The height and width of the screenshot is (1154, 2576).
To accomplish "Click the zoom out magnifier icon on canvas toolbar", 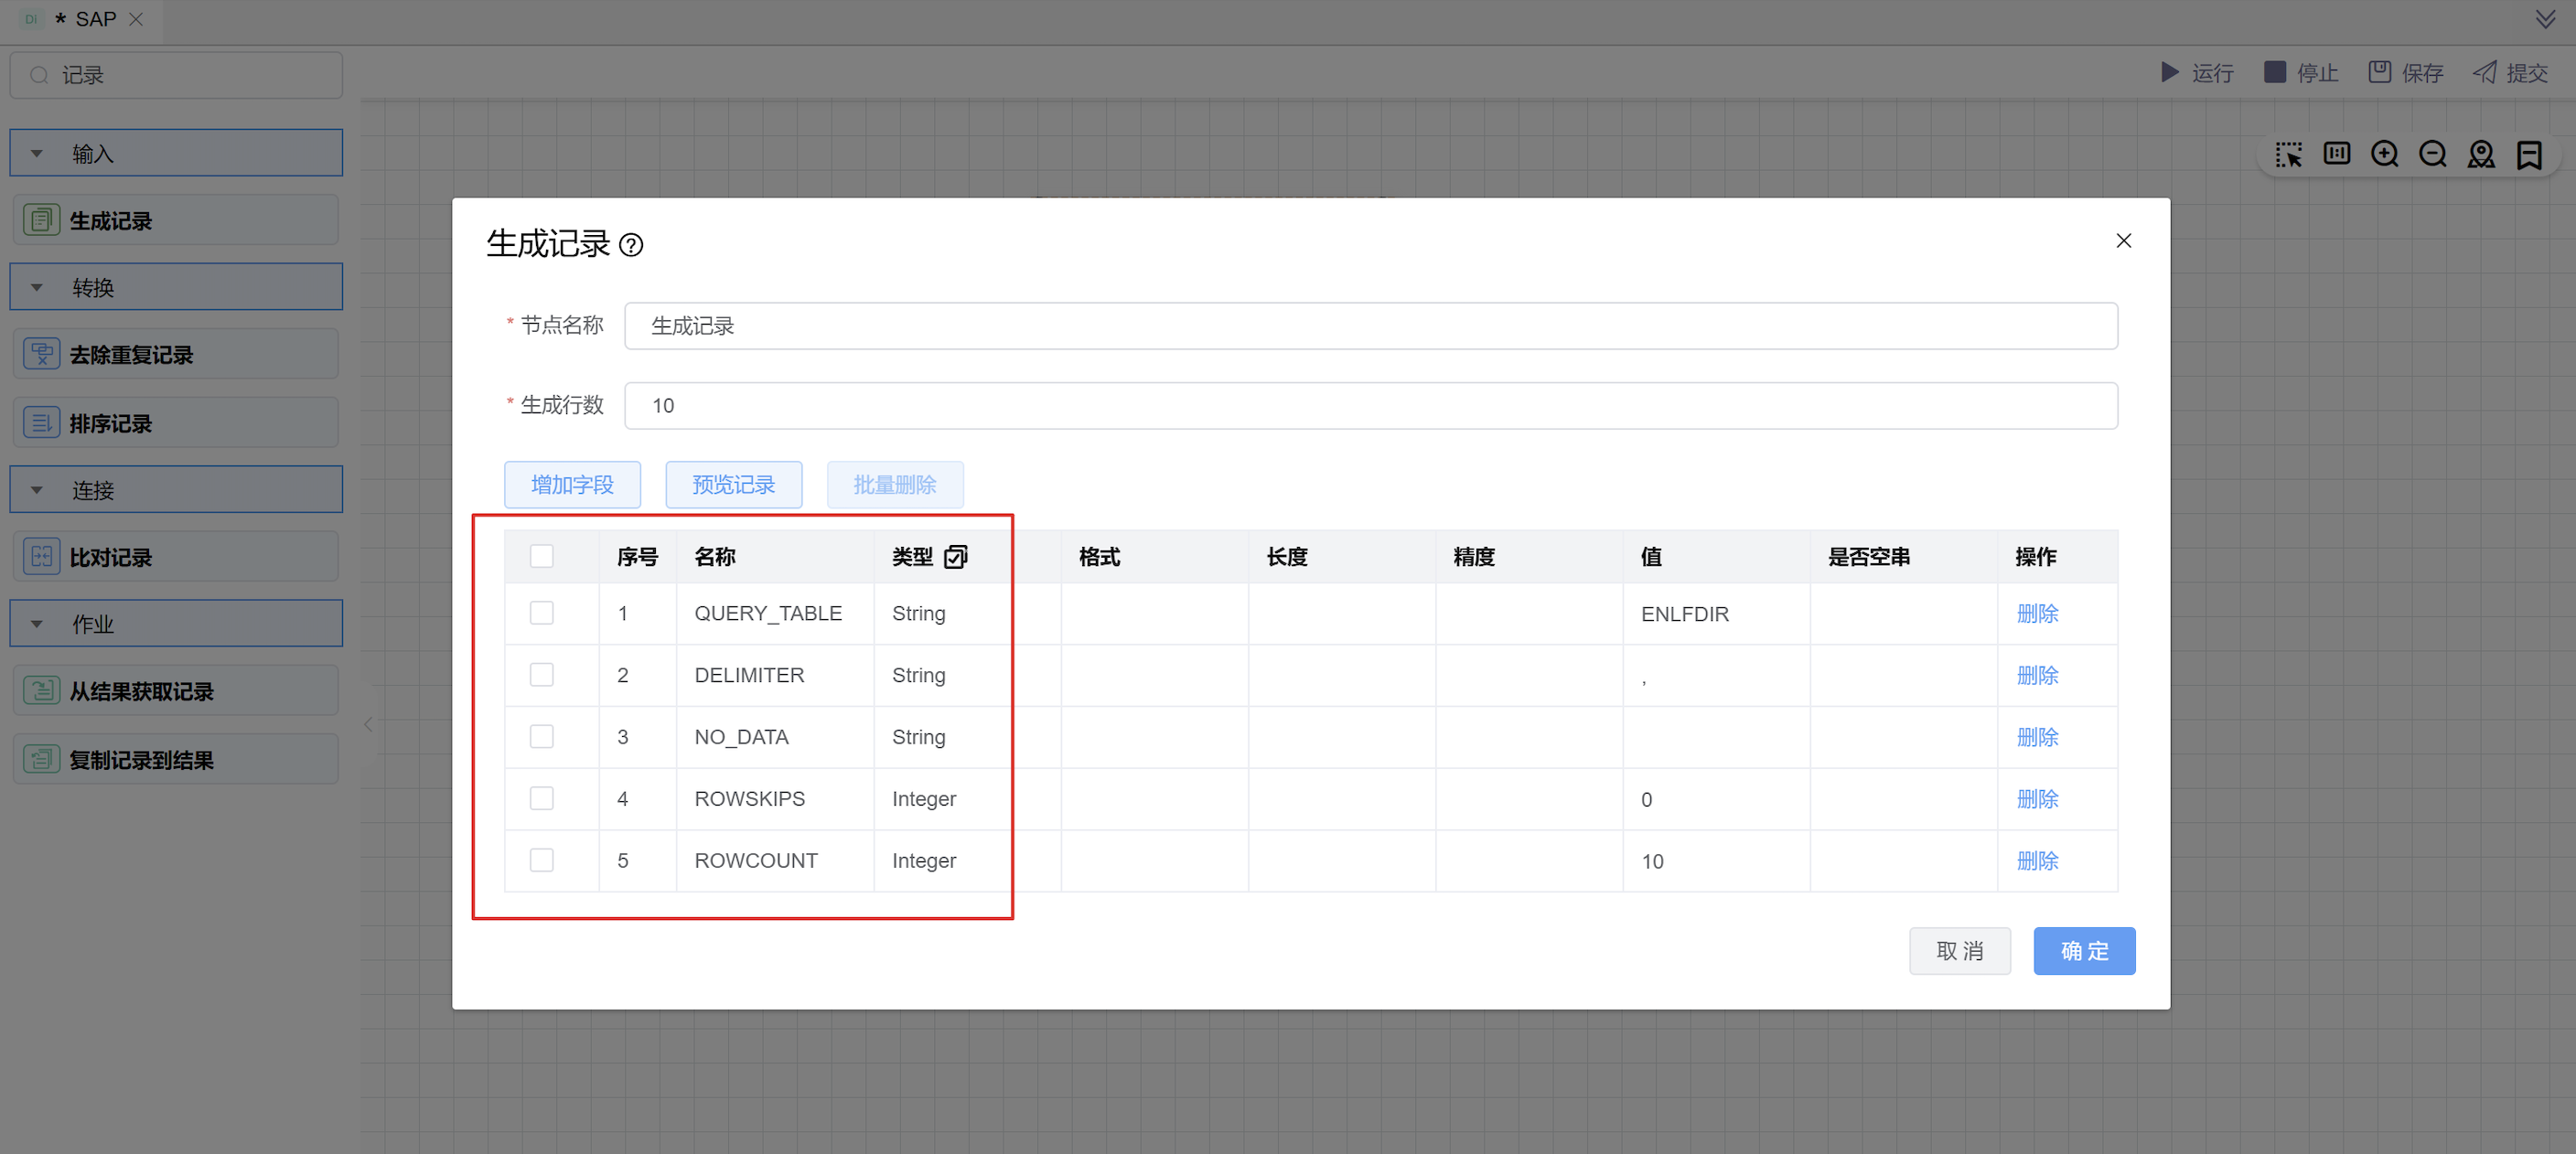I will coord(2432,154).
